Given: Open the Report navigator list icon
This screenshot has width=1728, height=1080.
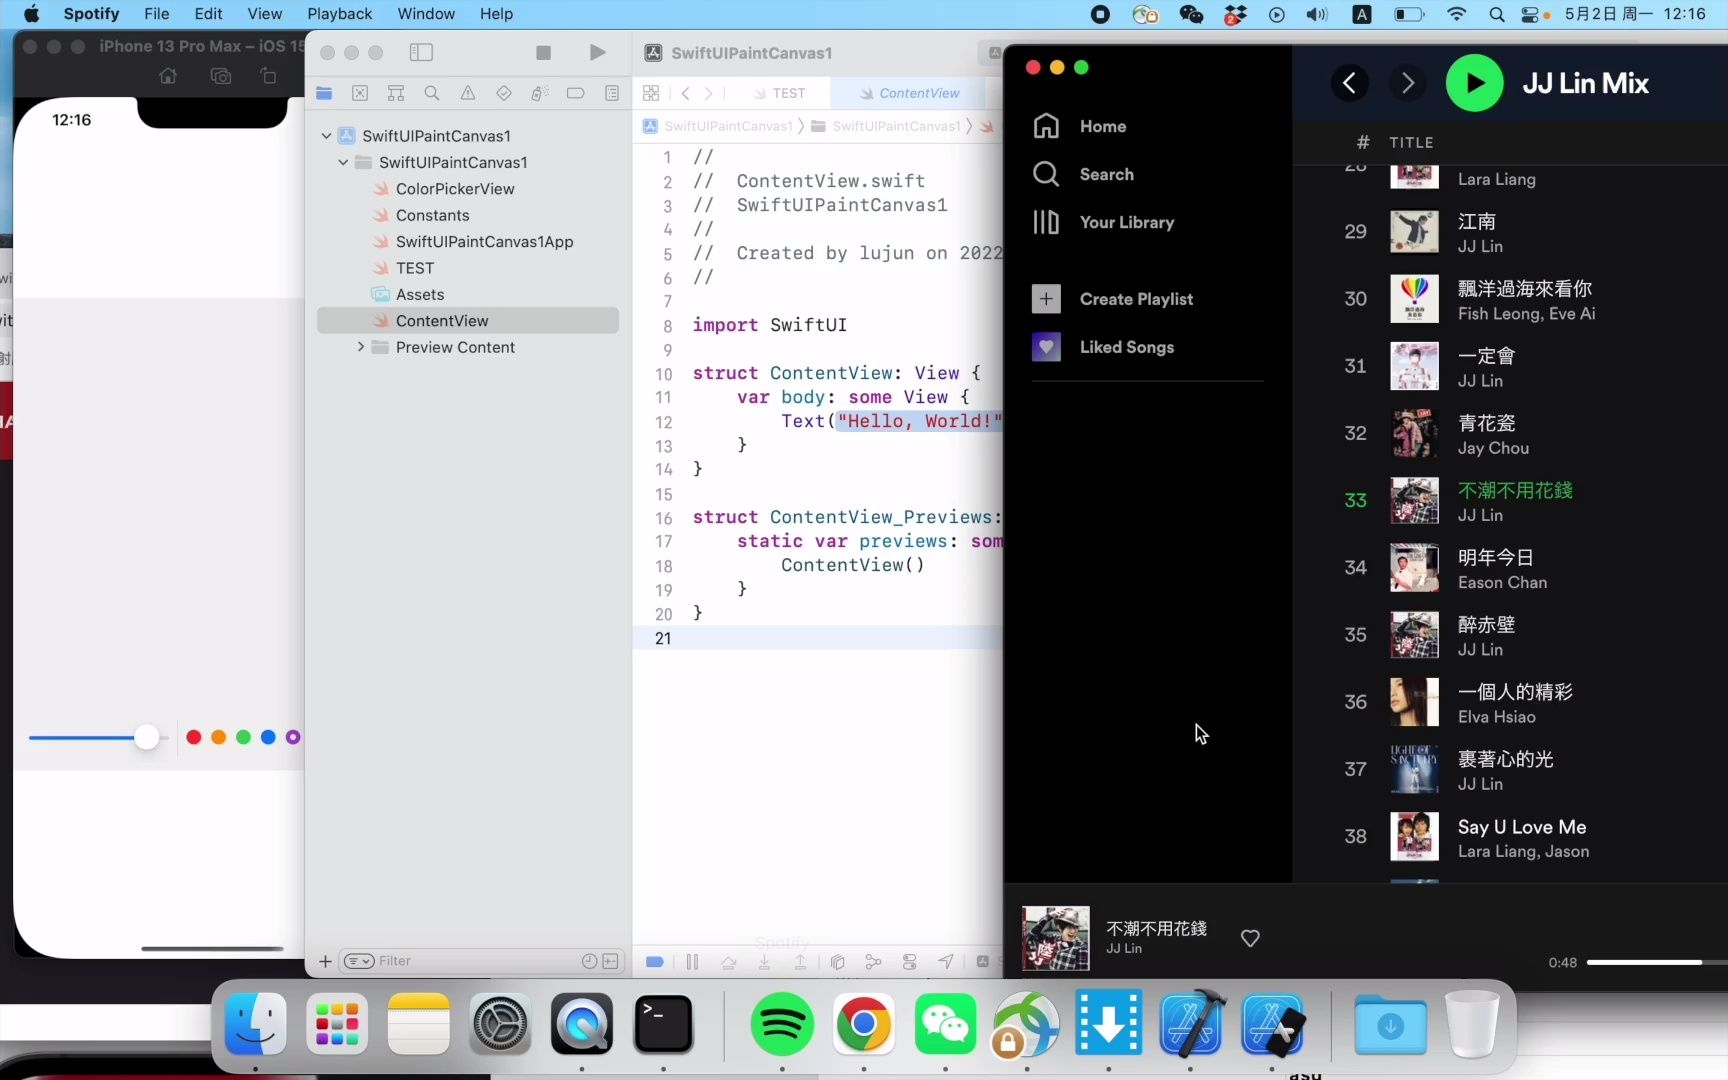Looking at the screenshot, I should [x=611, y=93].
